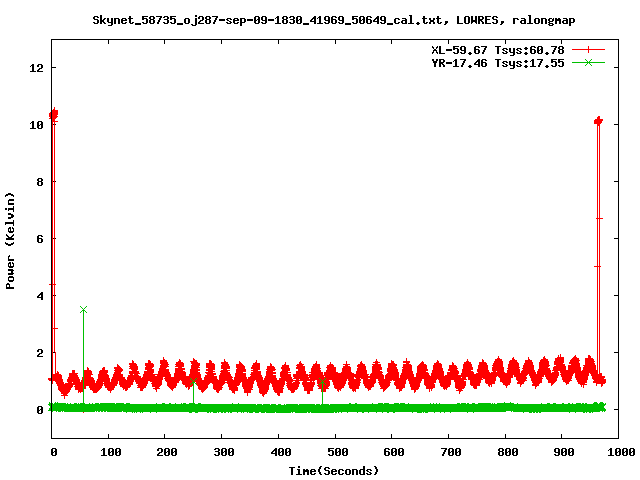Click the Power (Kelvin) y-axis label
This screenshot has height=480, width=640.
click(10, 241)
